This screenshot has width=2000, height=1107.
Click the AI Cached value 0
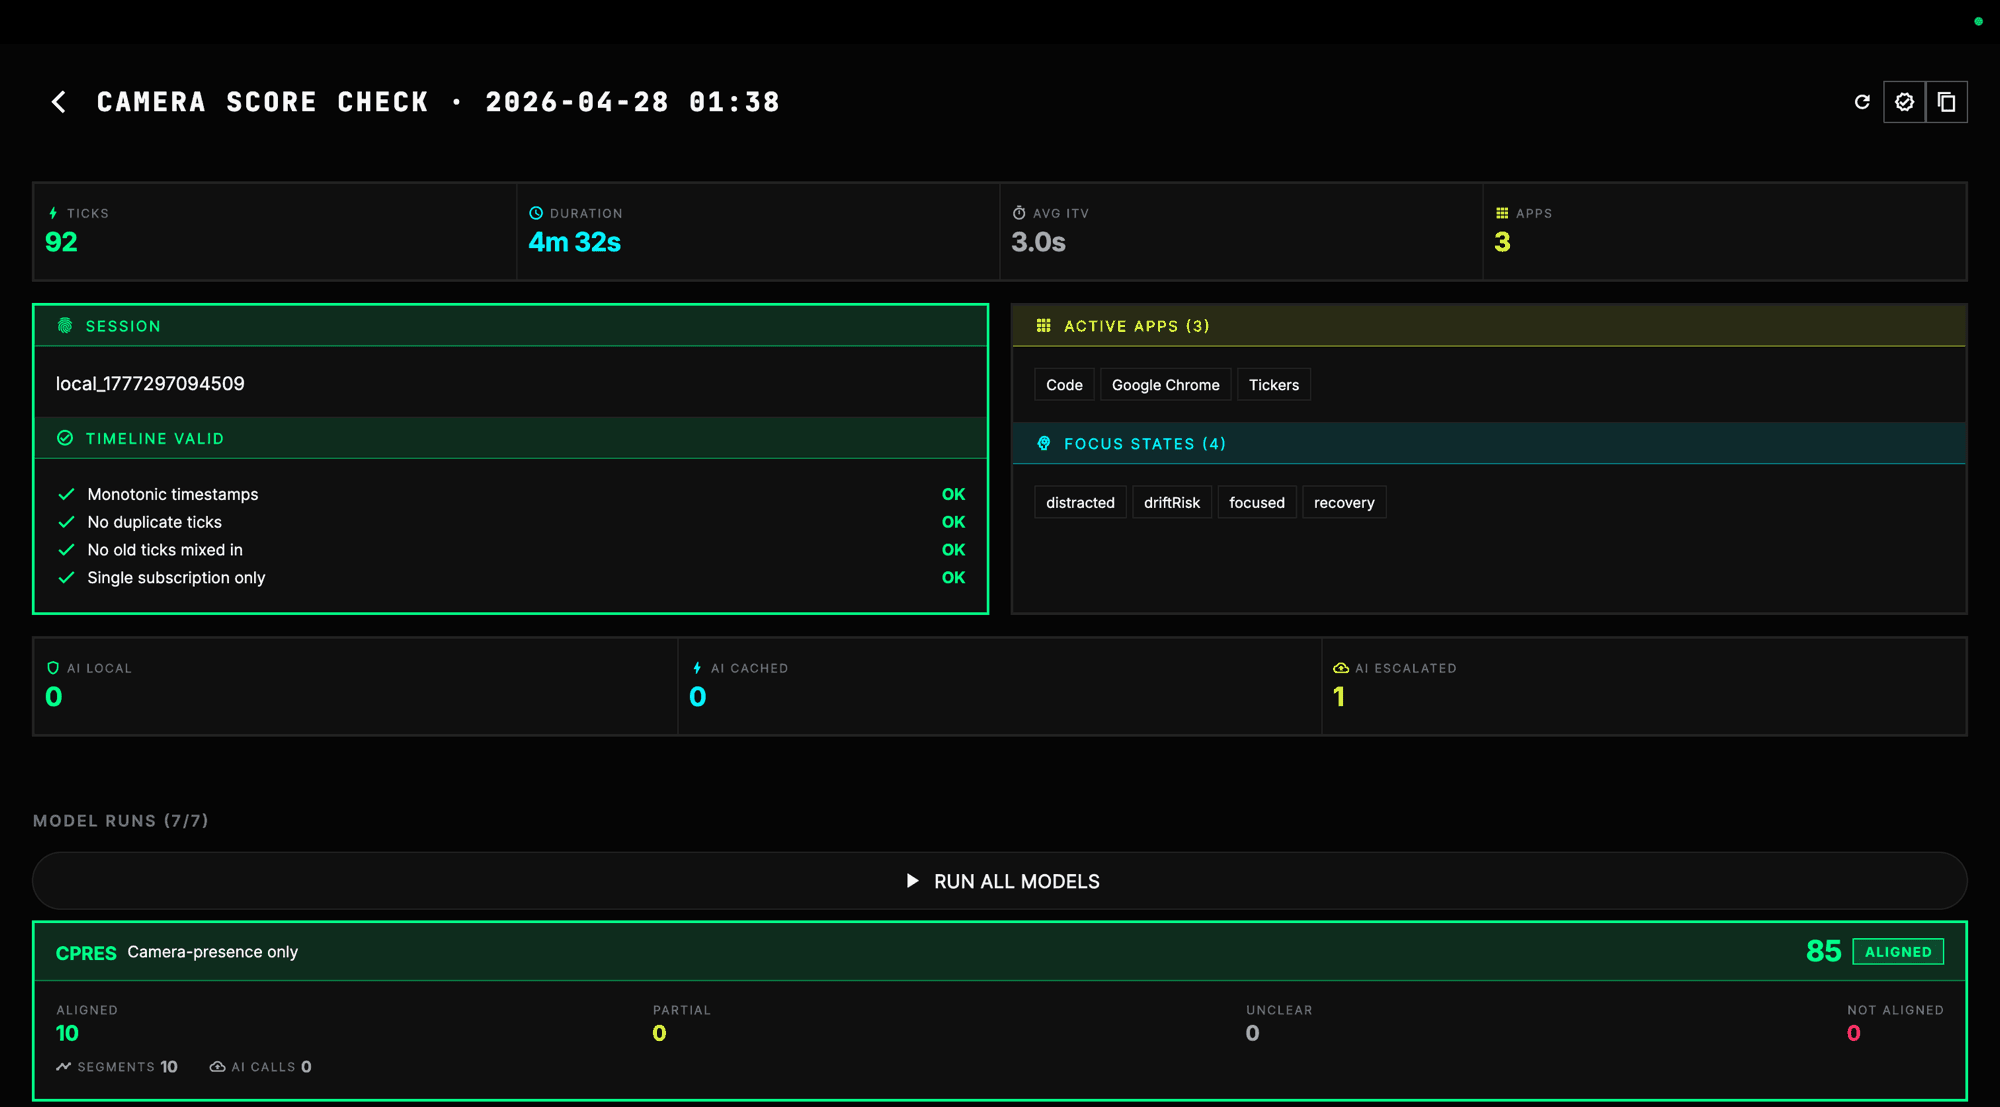click(x=698, y=697)
